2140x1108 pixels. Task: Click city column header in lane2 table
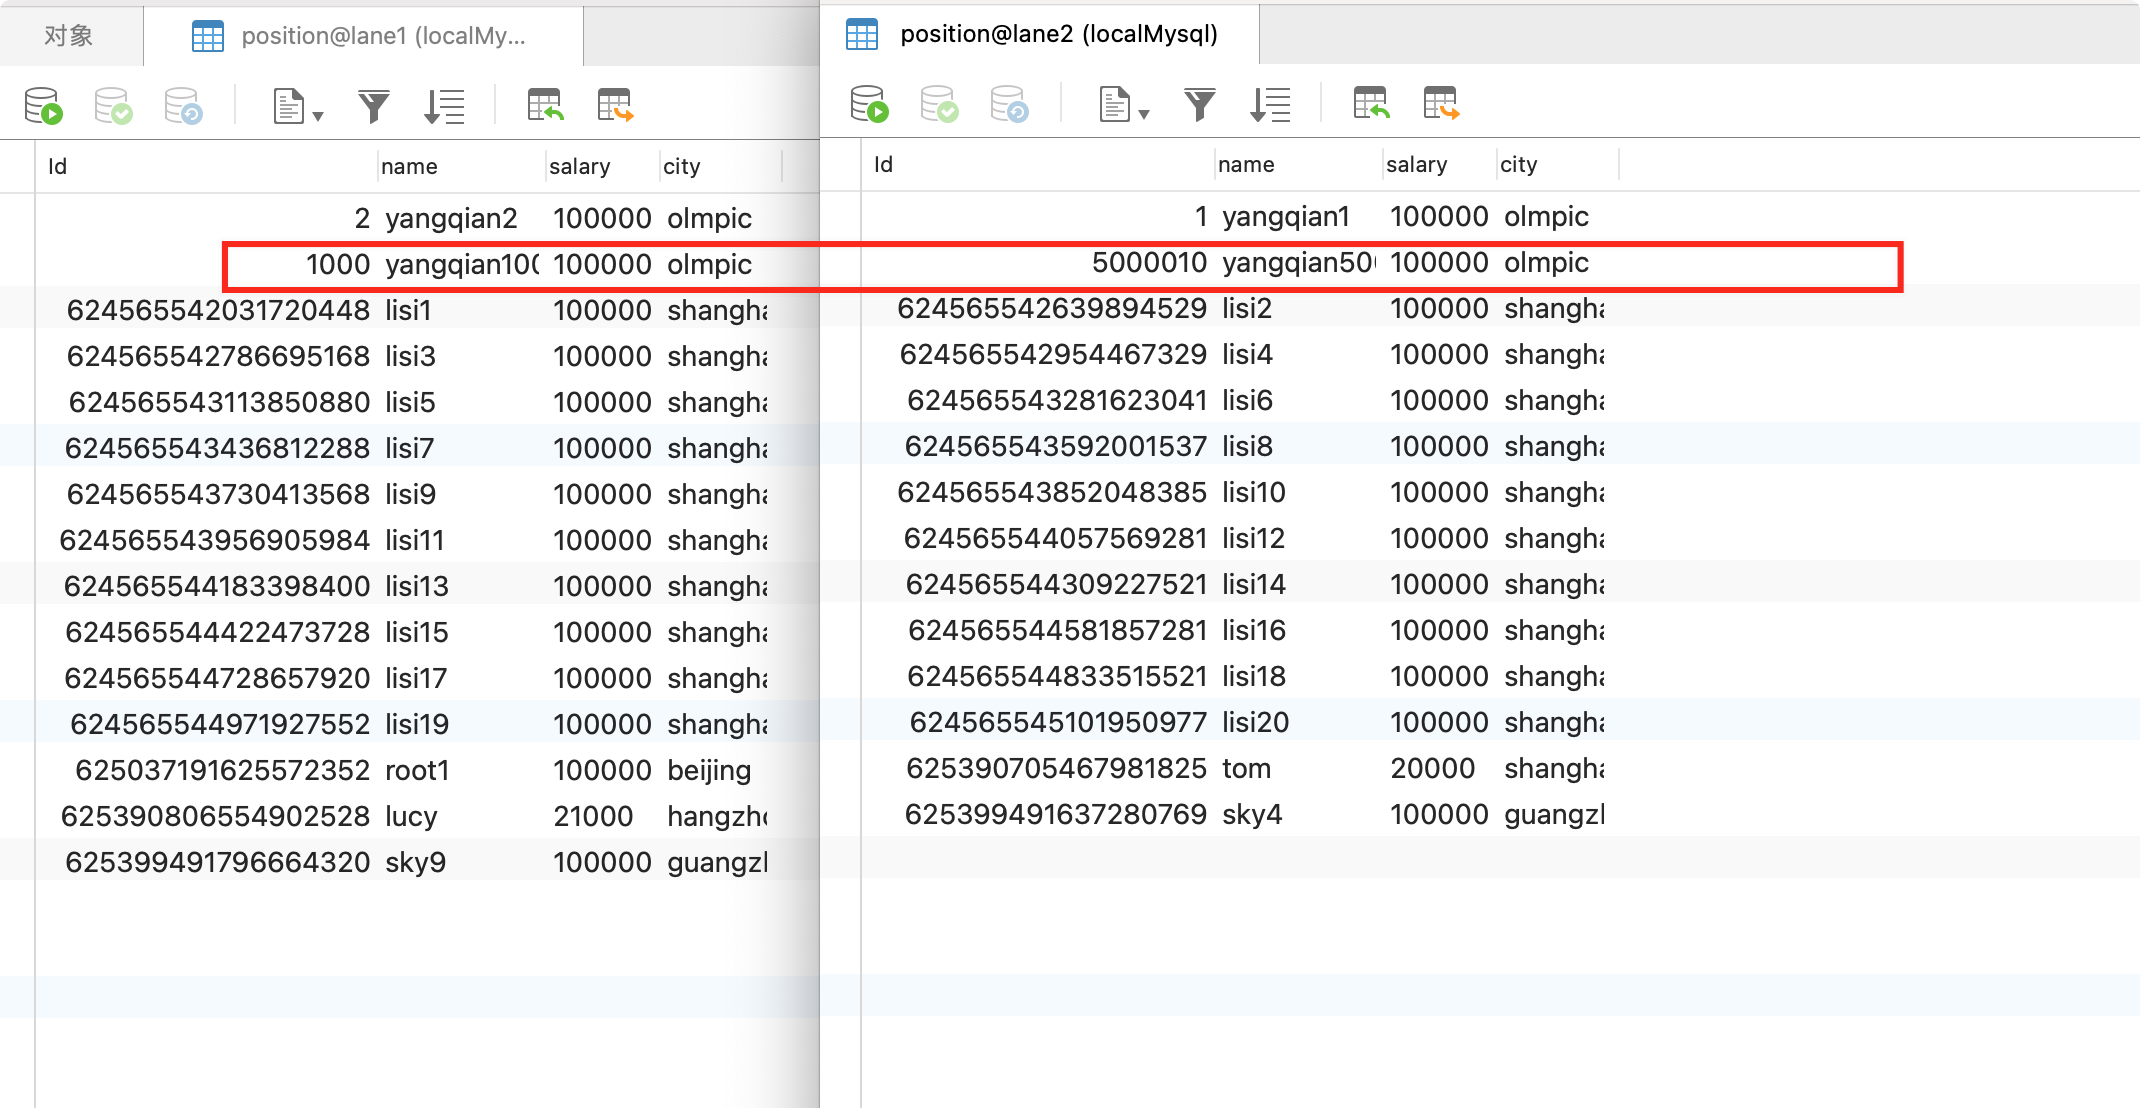click(1519, 164)
